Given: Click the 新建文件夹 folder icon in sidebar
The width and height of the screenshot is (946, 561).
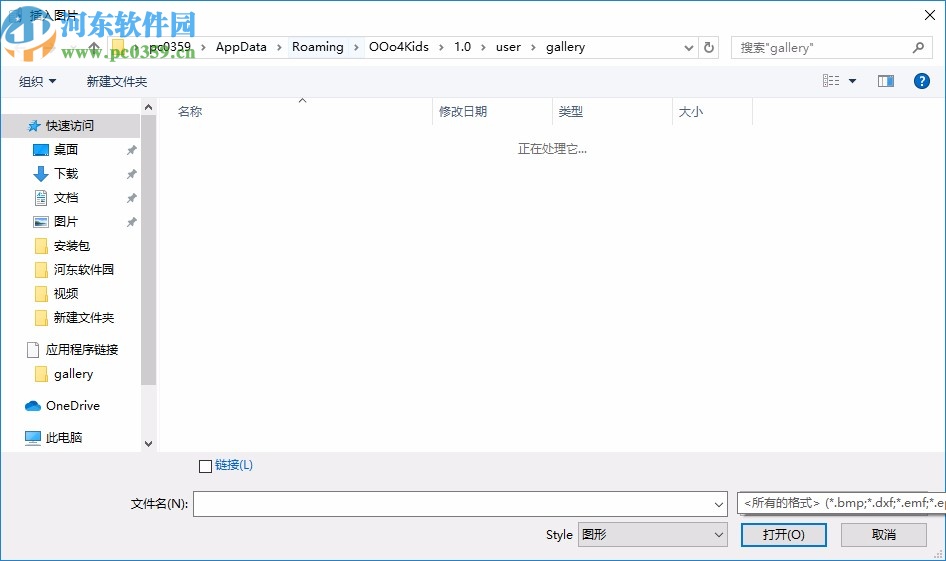Looking at the screenshot, I should (x=41, y=318).
